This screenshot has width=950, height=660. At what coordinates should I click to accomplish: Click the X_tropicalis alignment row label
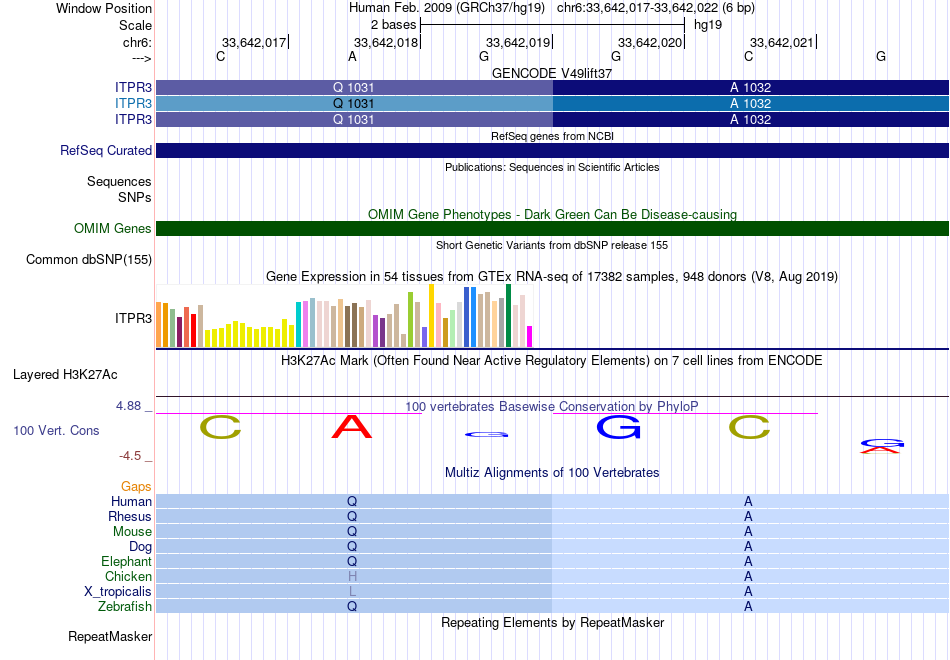click(x=118, y=592)
